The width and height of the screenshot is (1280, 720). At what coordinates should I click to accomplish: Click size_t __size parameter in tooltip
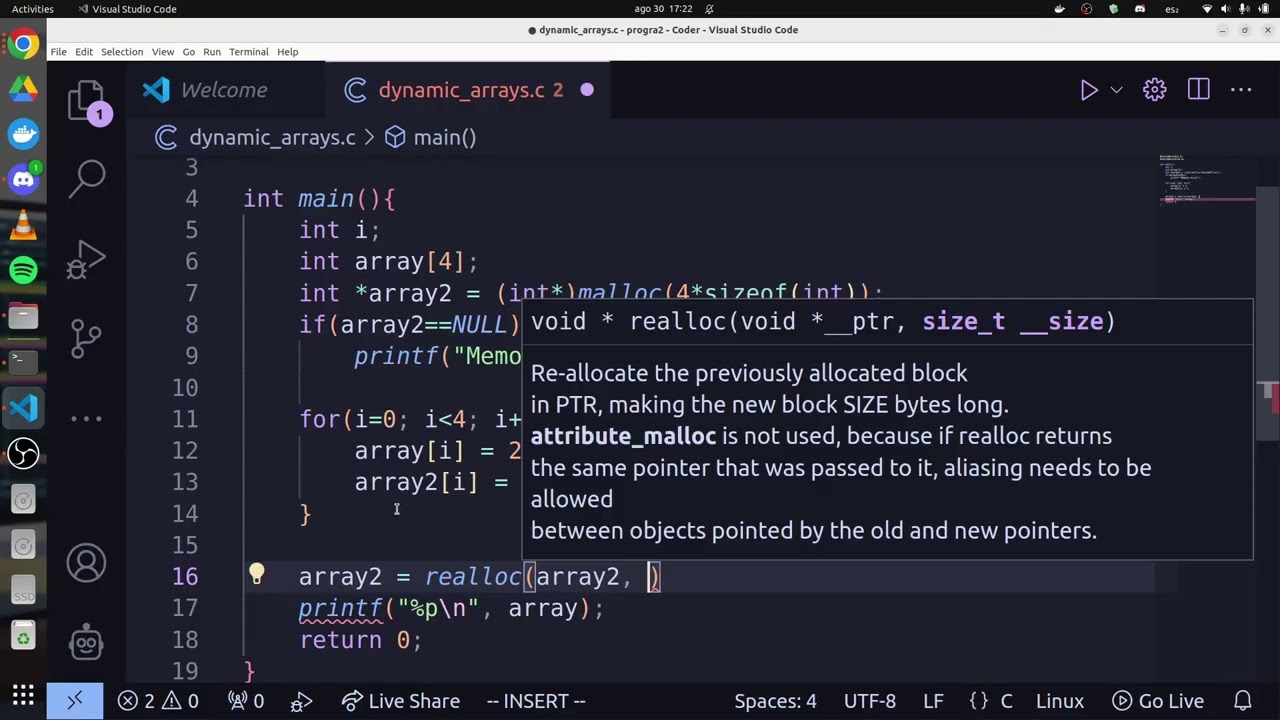point(1011,321)
